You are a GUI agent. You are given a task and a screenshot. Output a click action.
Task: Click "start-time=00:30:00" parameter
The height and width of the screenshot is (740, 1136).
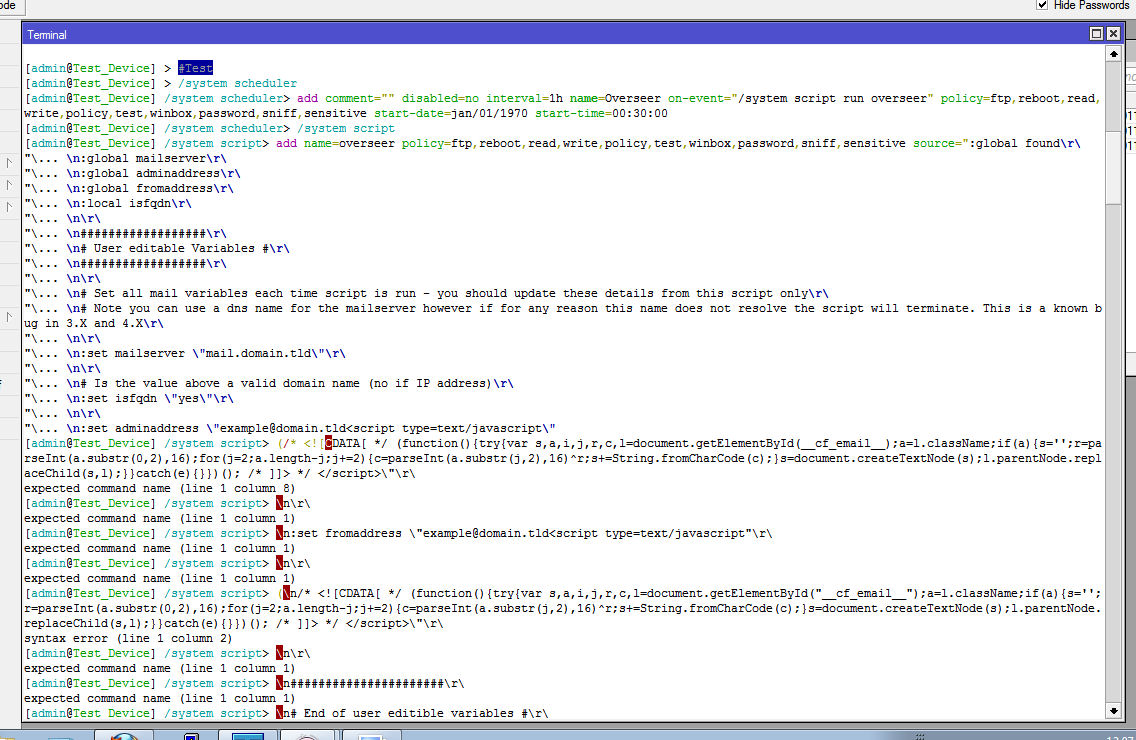601,114
